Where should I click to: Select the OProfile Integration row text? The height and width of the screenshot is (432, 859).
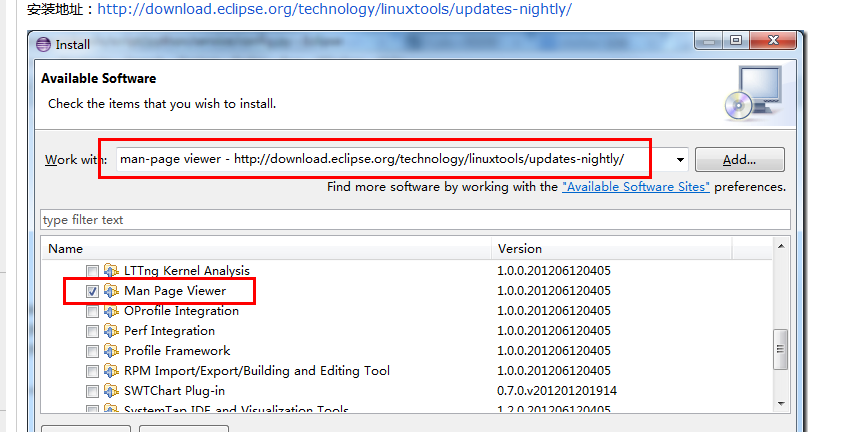pyautogui.click(x=181, y=311)
